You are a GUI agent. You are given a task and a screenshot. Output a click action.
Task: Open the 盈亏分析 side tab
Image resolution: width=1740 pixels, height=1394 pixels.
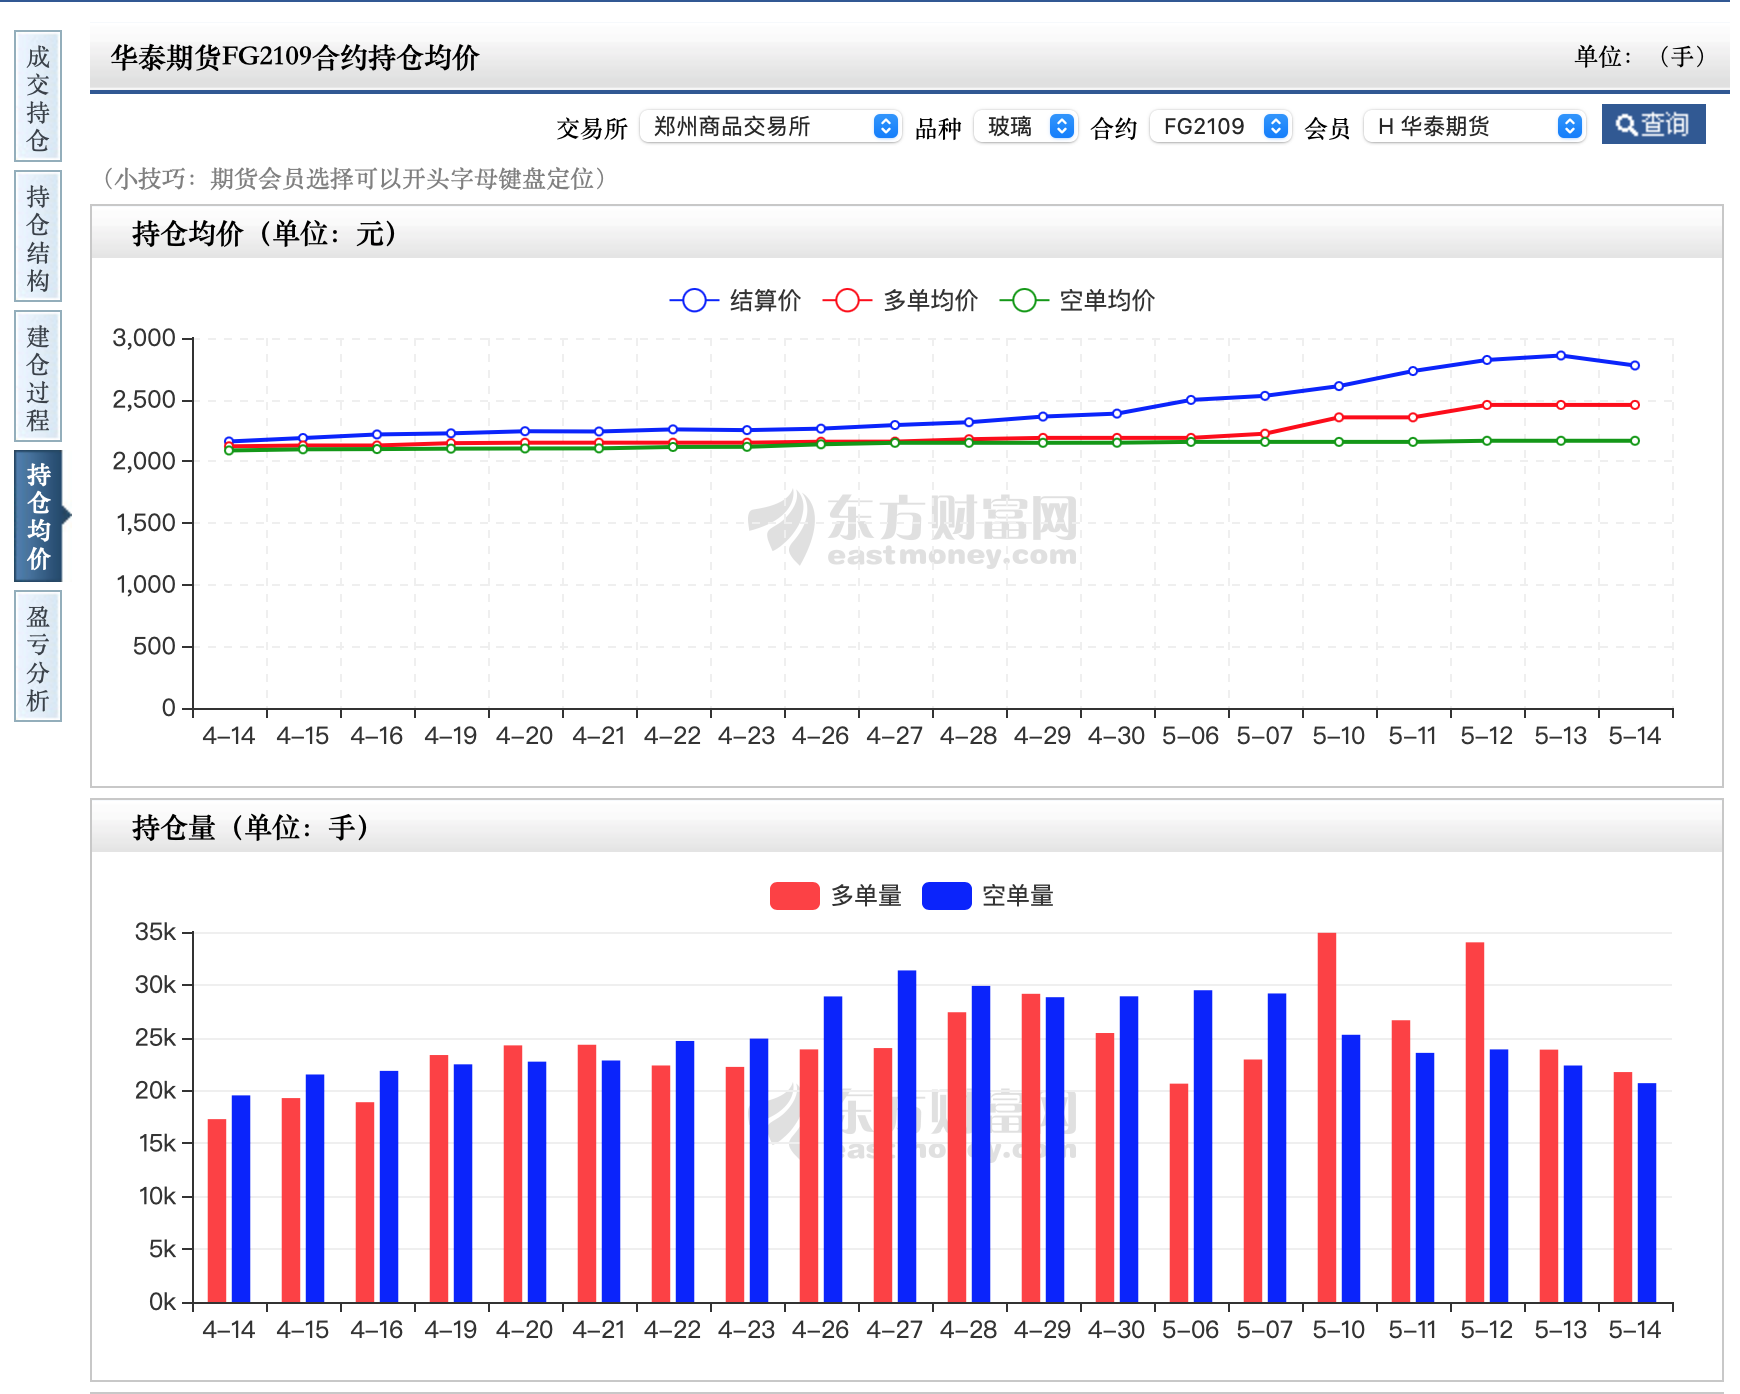point(38,657)
